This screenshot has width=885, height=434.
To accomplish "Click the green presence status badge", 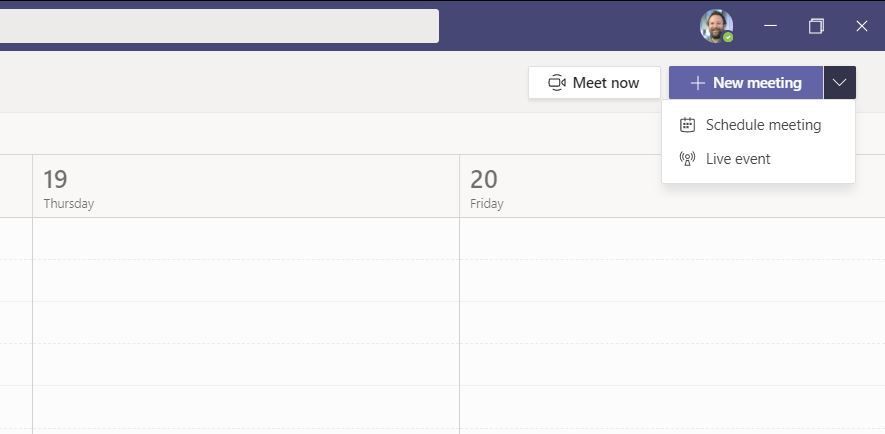I will (728, 37).
